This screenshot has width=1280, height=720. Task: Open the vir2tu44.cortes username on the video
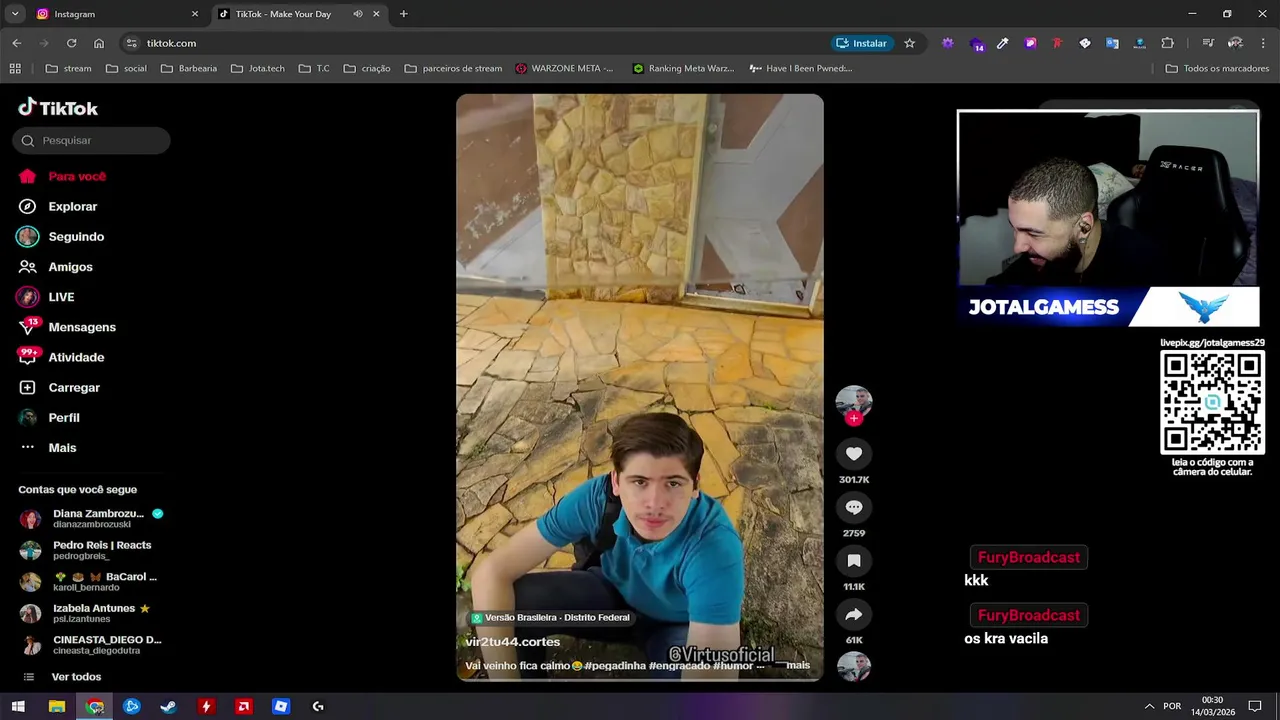point(513,642)
